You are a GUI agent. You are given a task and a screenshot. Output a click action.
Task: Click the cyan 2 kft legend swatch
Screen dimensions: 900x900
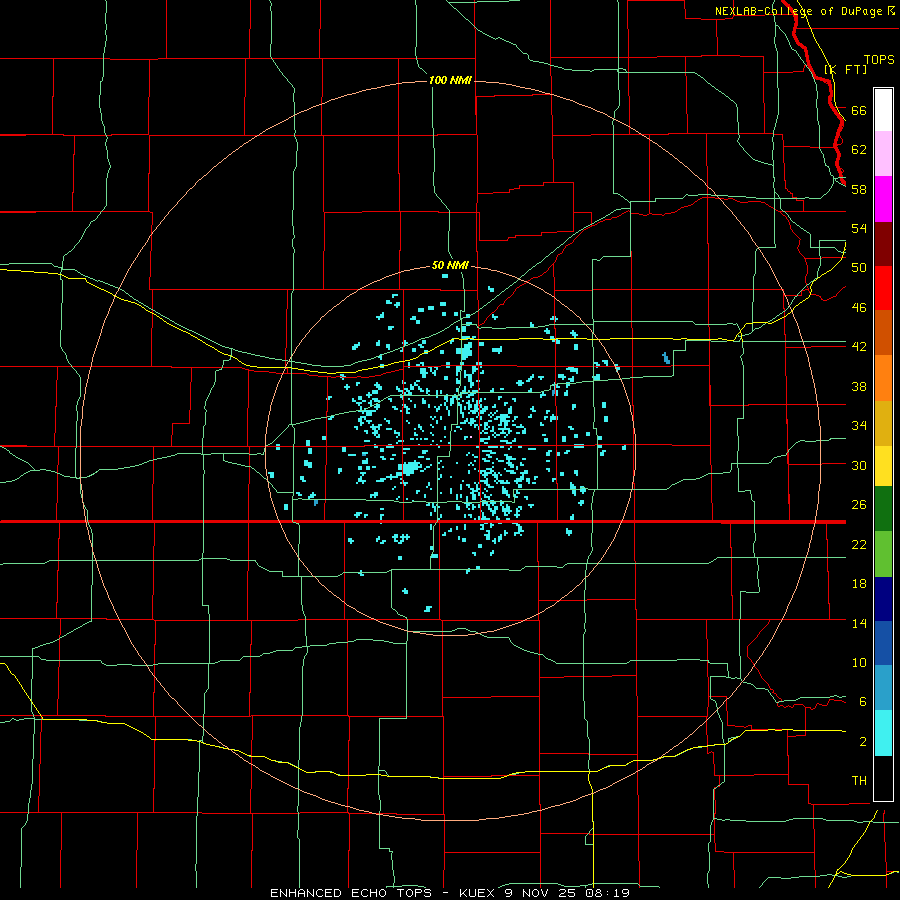883,733
